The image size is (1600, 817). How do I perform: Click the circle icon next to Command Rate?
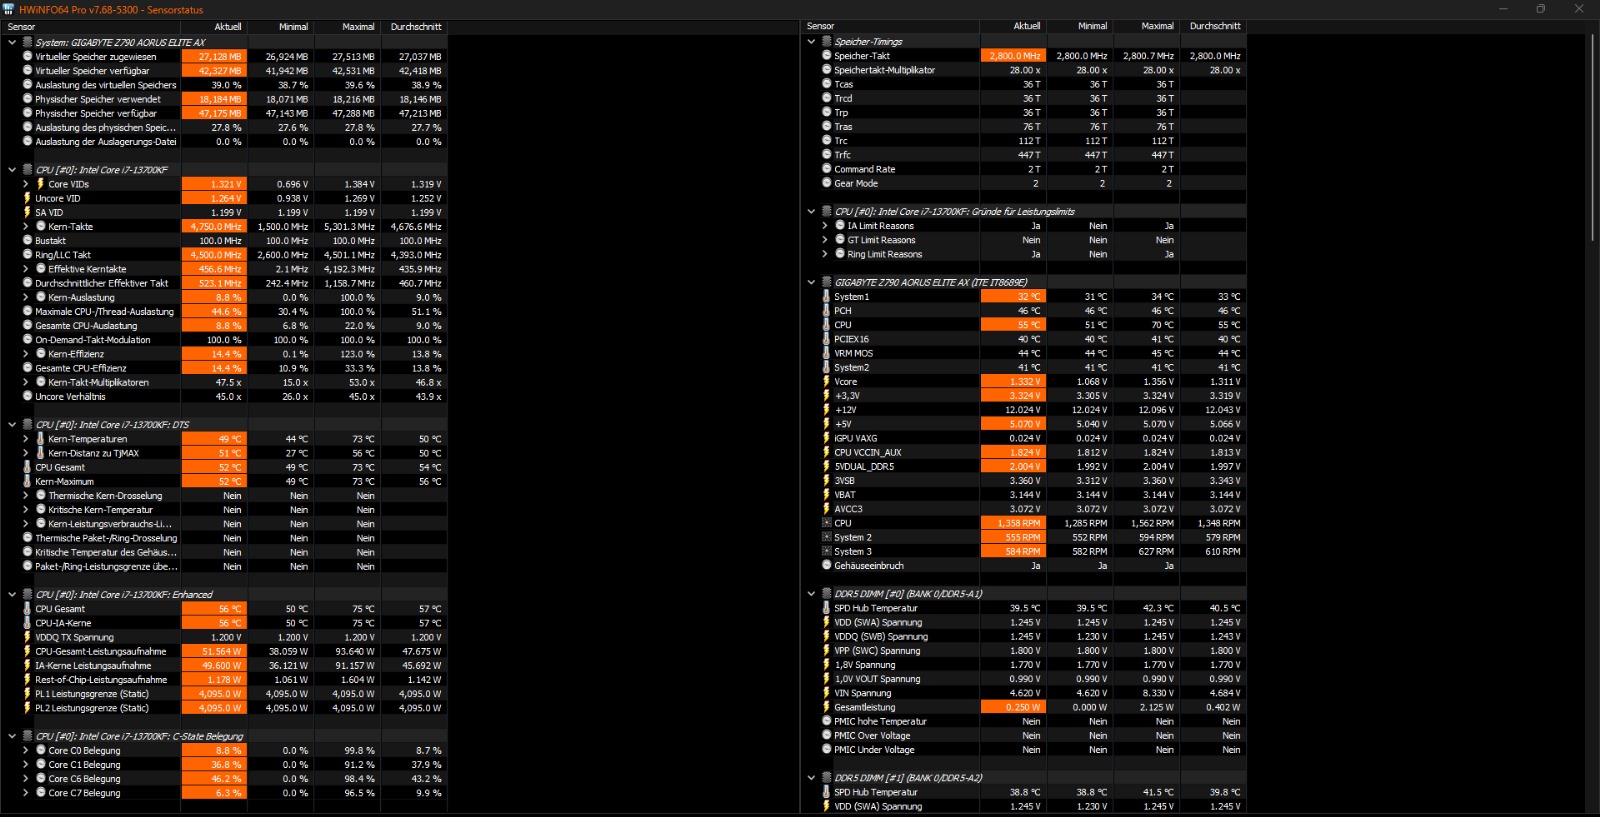click(827, 169)
